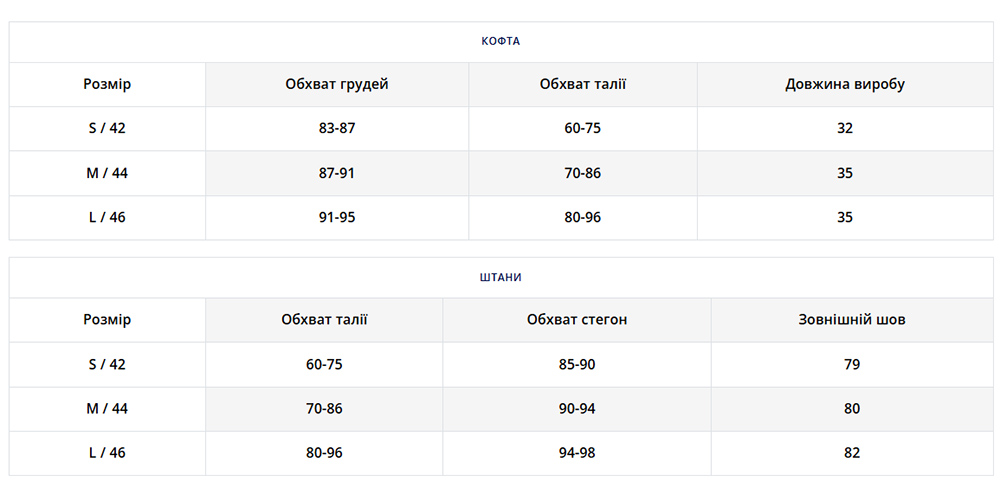Click the Обхват талії header in КОФТА table
Screen dimensions: 1000x500
point(583,84)
